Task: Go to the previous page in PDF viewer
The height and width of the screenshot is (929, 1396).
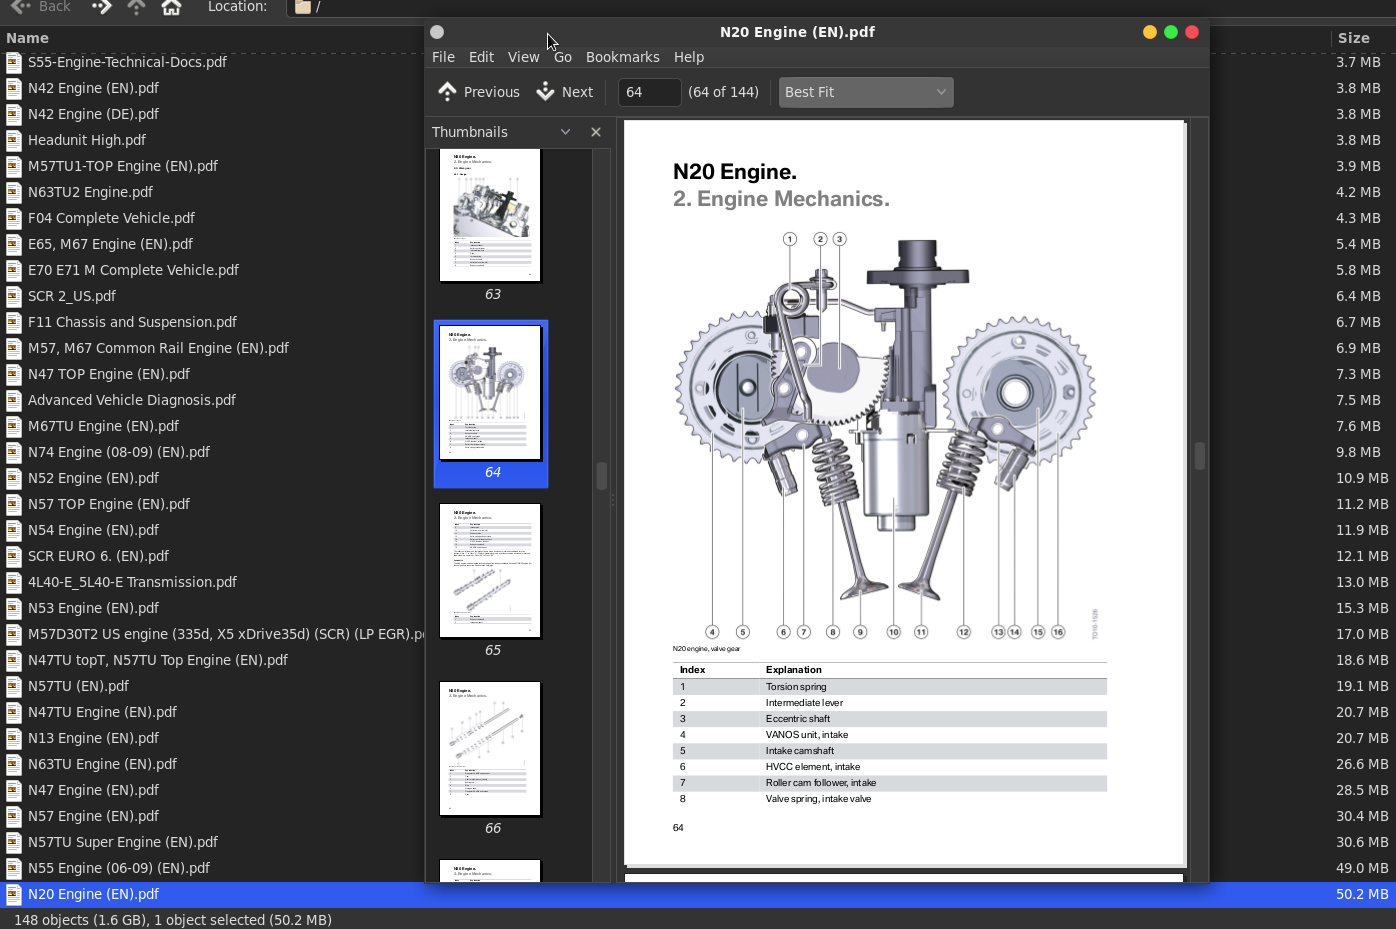Action: coord(479,92)
